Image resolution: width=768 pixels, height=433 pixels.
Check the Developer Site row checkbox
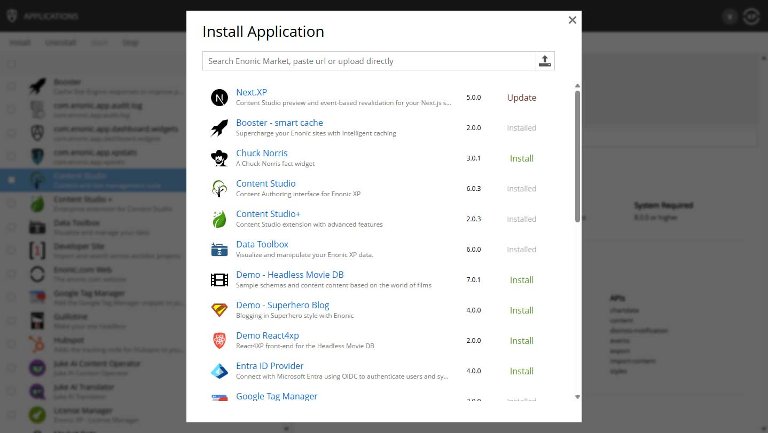[12, 250]
